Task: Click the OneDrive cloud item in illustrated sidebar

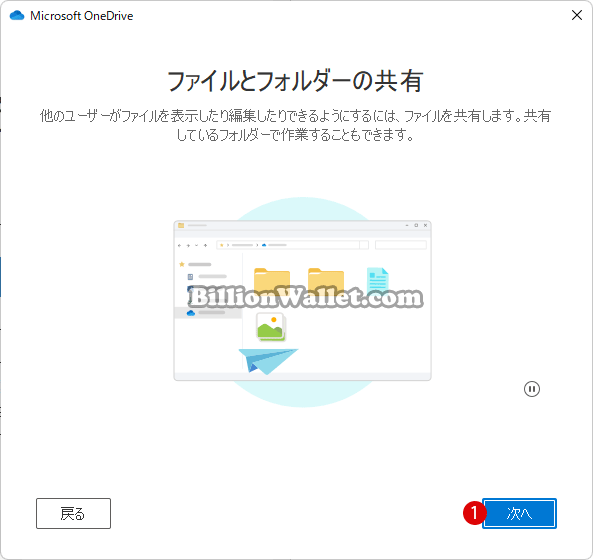Action: [208, 313]
